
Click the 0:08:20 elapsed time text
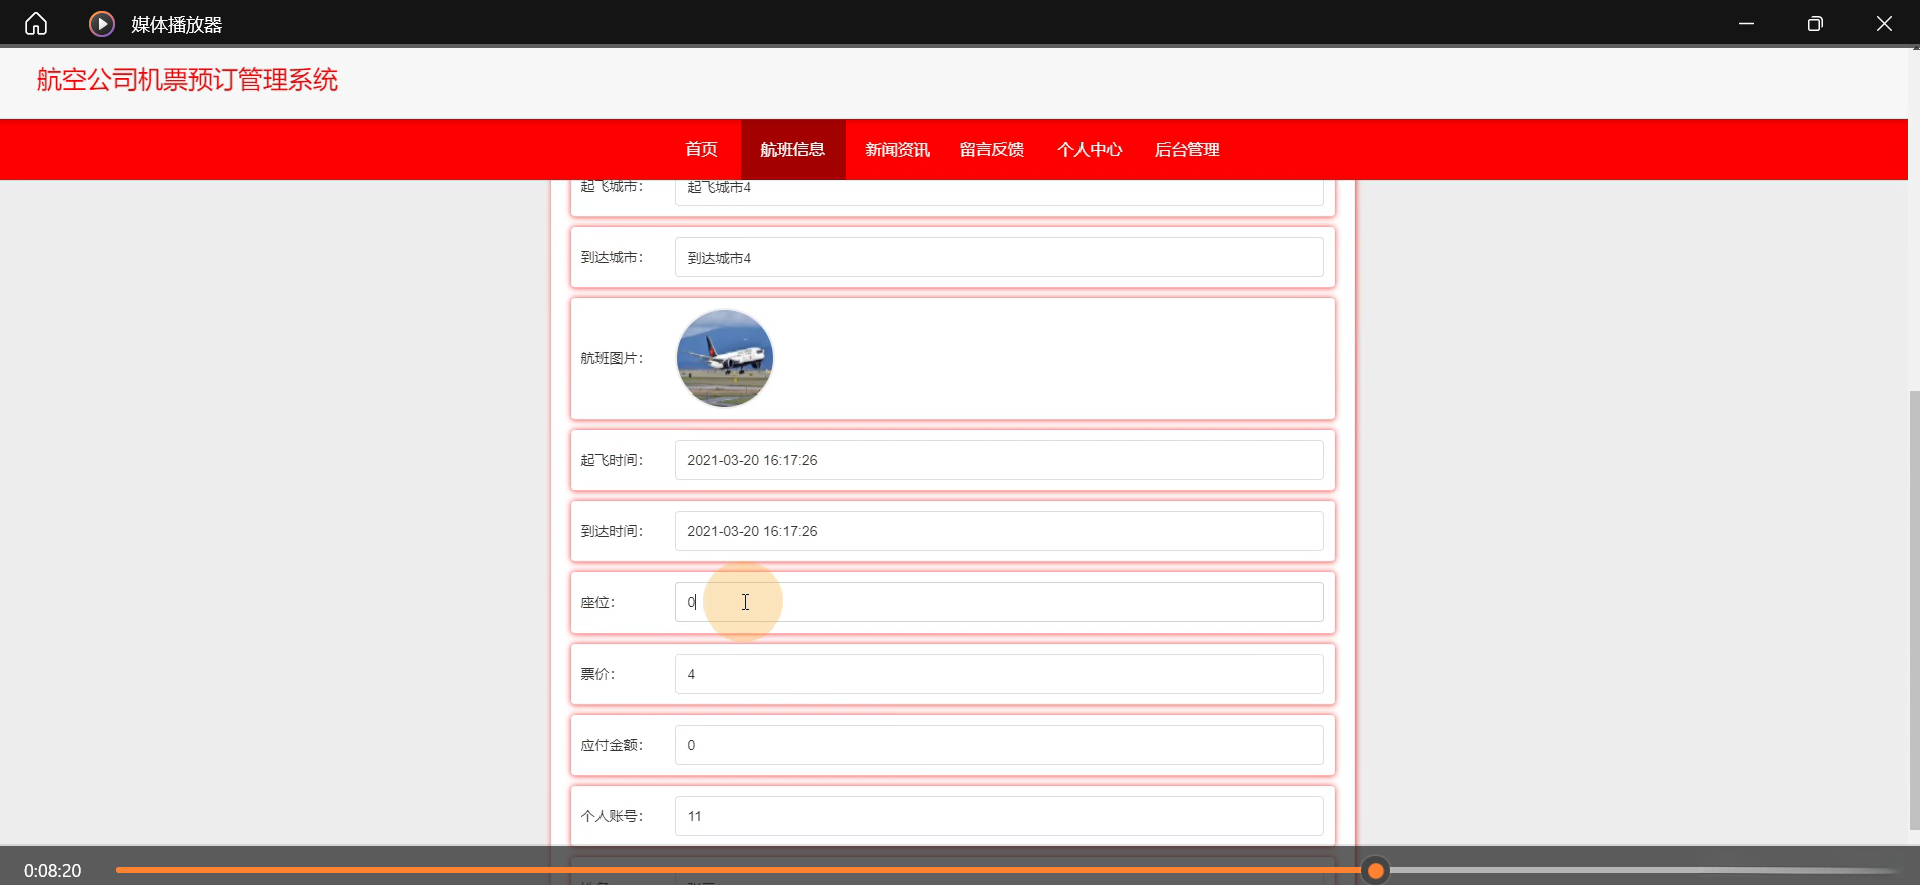click(53, 871)
